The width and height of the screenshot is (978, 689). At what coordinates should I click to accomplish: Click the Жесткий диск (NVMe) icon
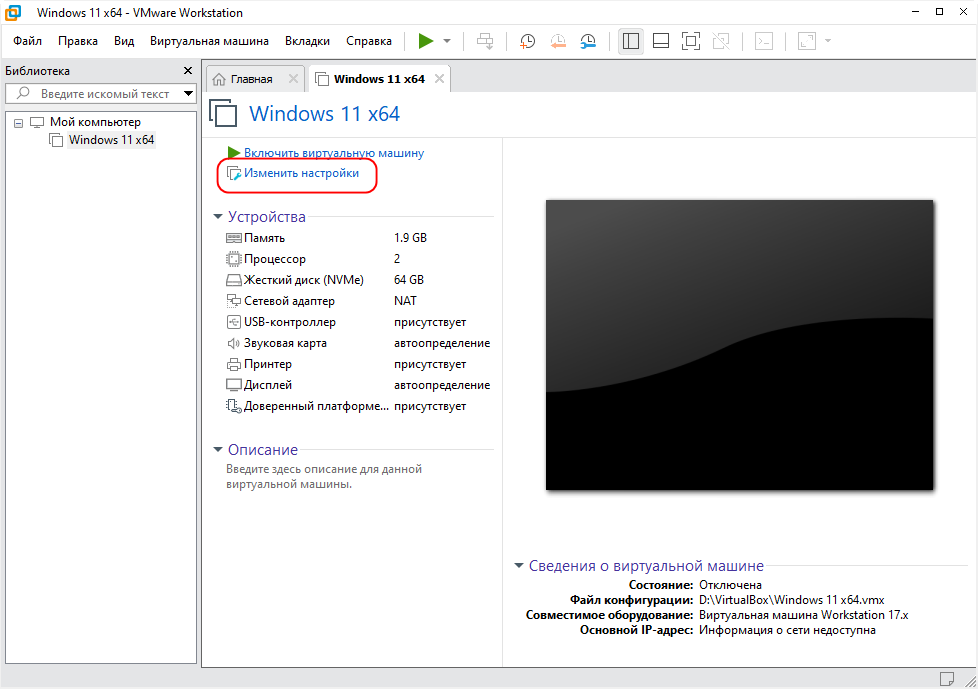[234, 280]
